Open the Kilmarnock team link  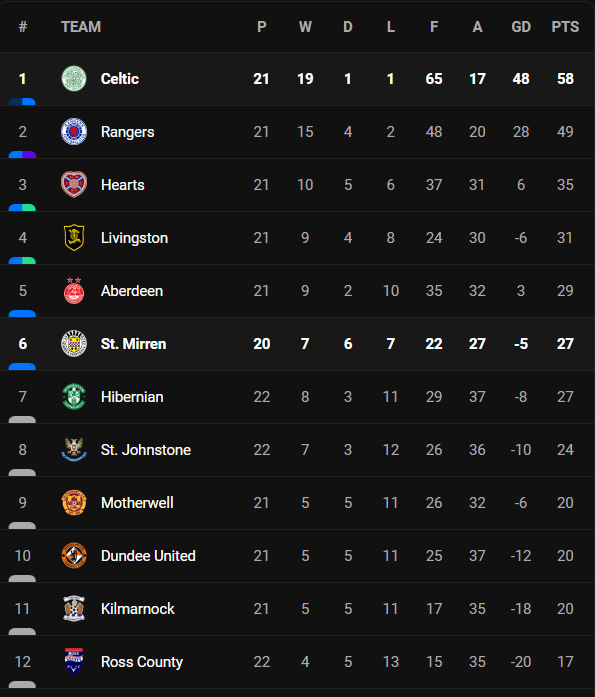click(x=138, y=609)
